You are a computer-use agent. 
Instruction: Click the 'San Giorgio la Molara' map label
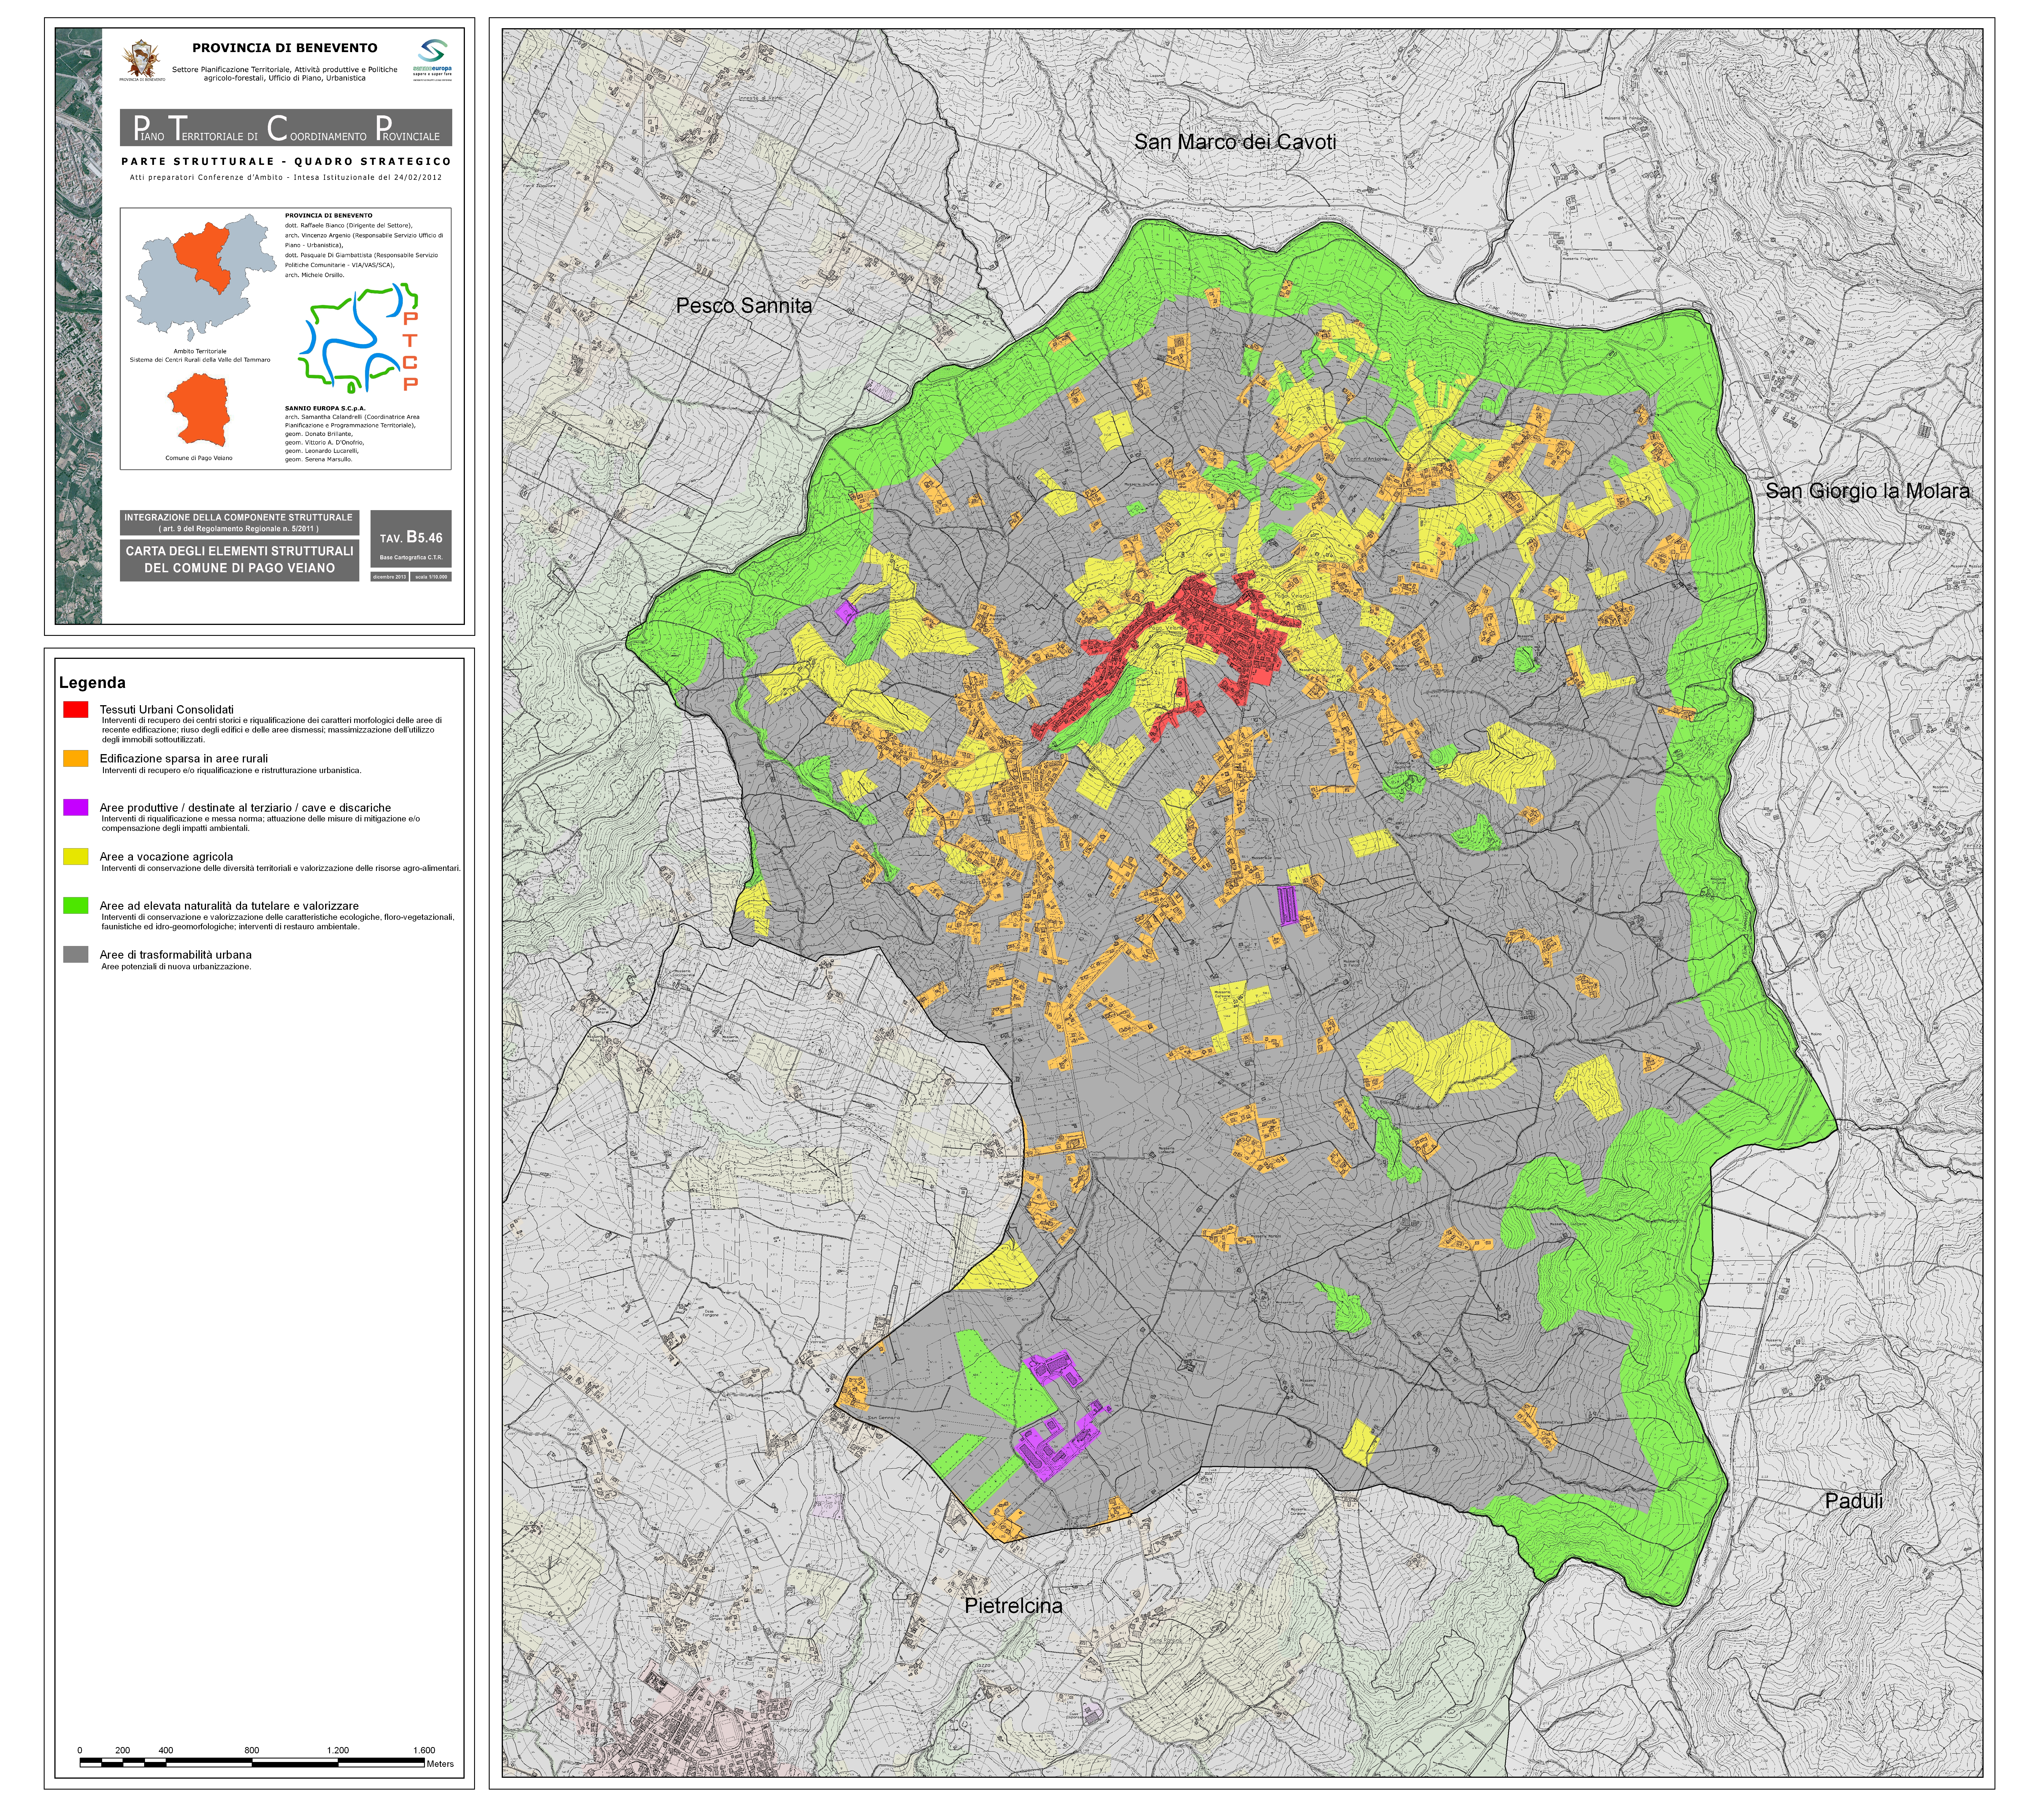(1867, 491)
